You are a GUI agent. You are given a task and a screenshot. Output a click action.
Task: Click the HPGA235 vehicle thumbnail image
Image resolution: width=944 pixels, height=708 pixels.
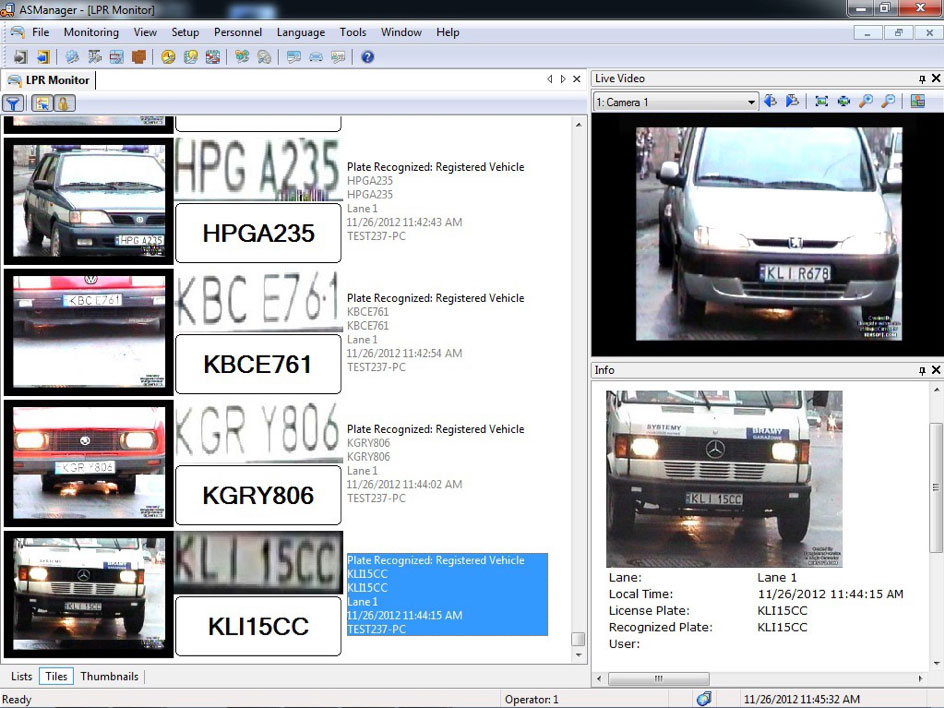88,201
